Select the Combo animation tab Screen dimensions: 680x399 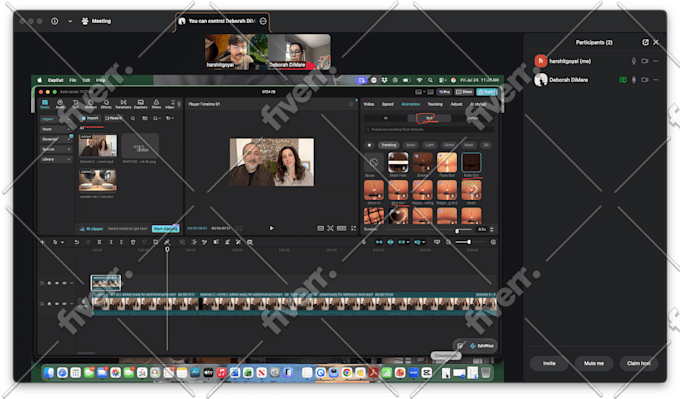click(472, 118)
